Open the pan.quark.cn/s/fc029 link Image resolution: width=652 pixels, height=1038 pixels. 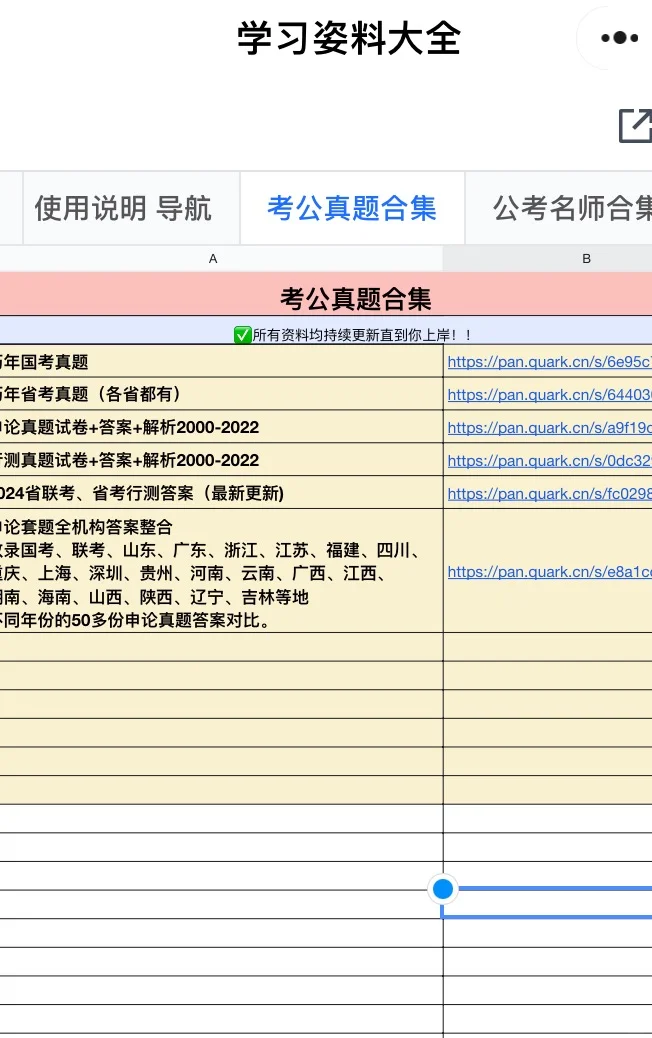click(x=549, y=494)
